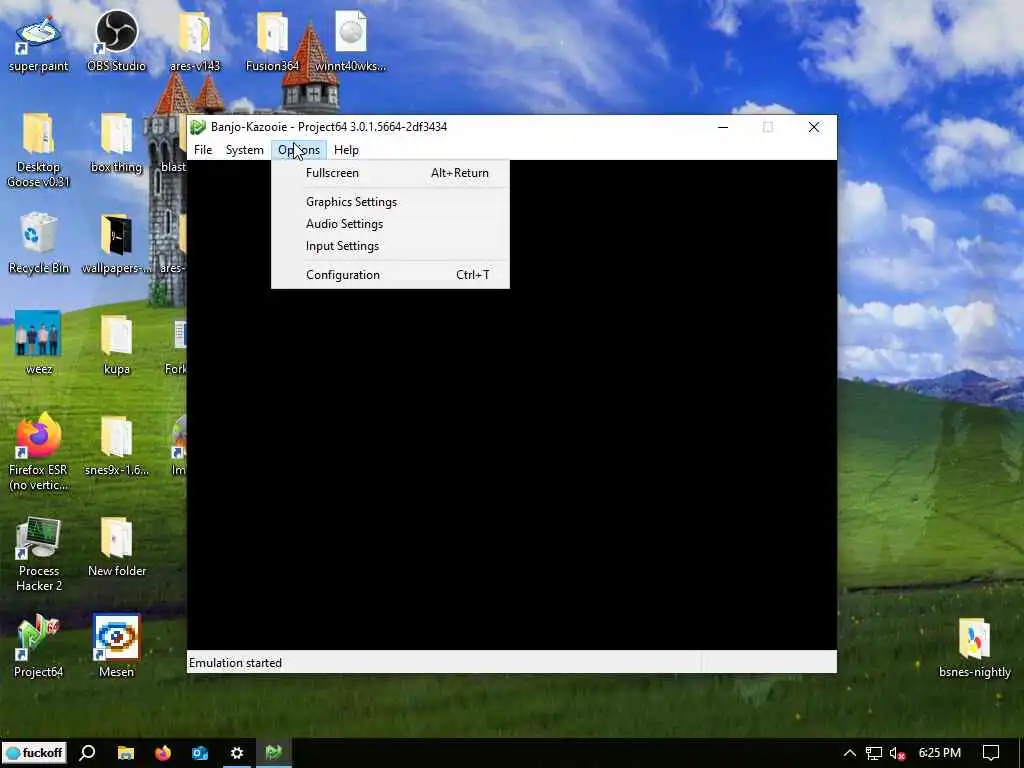Click the Emulation started status text
This screenshot has height=768, width=1024.
click(x=235, y=663)
